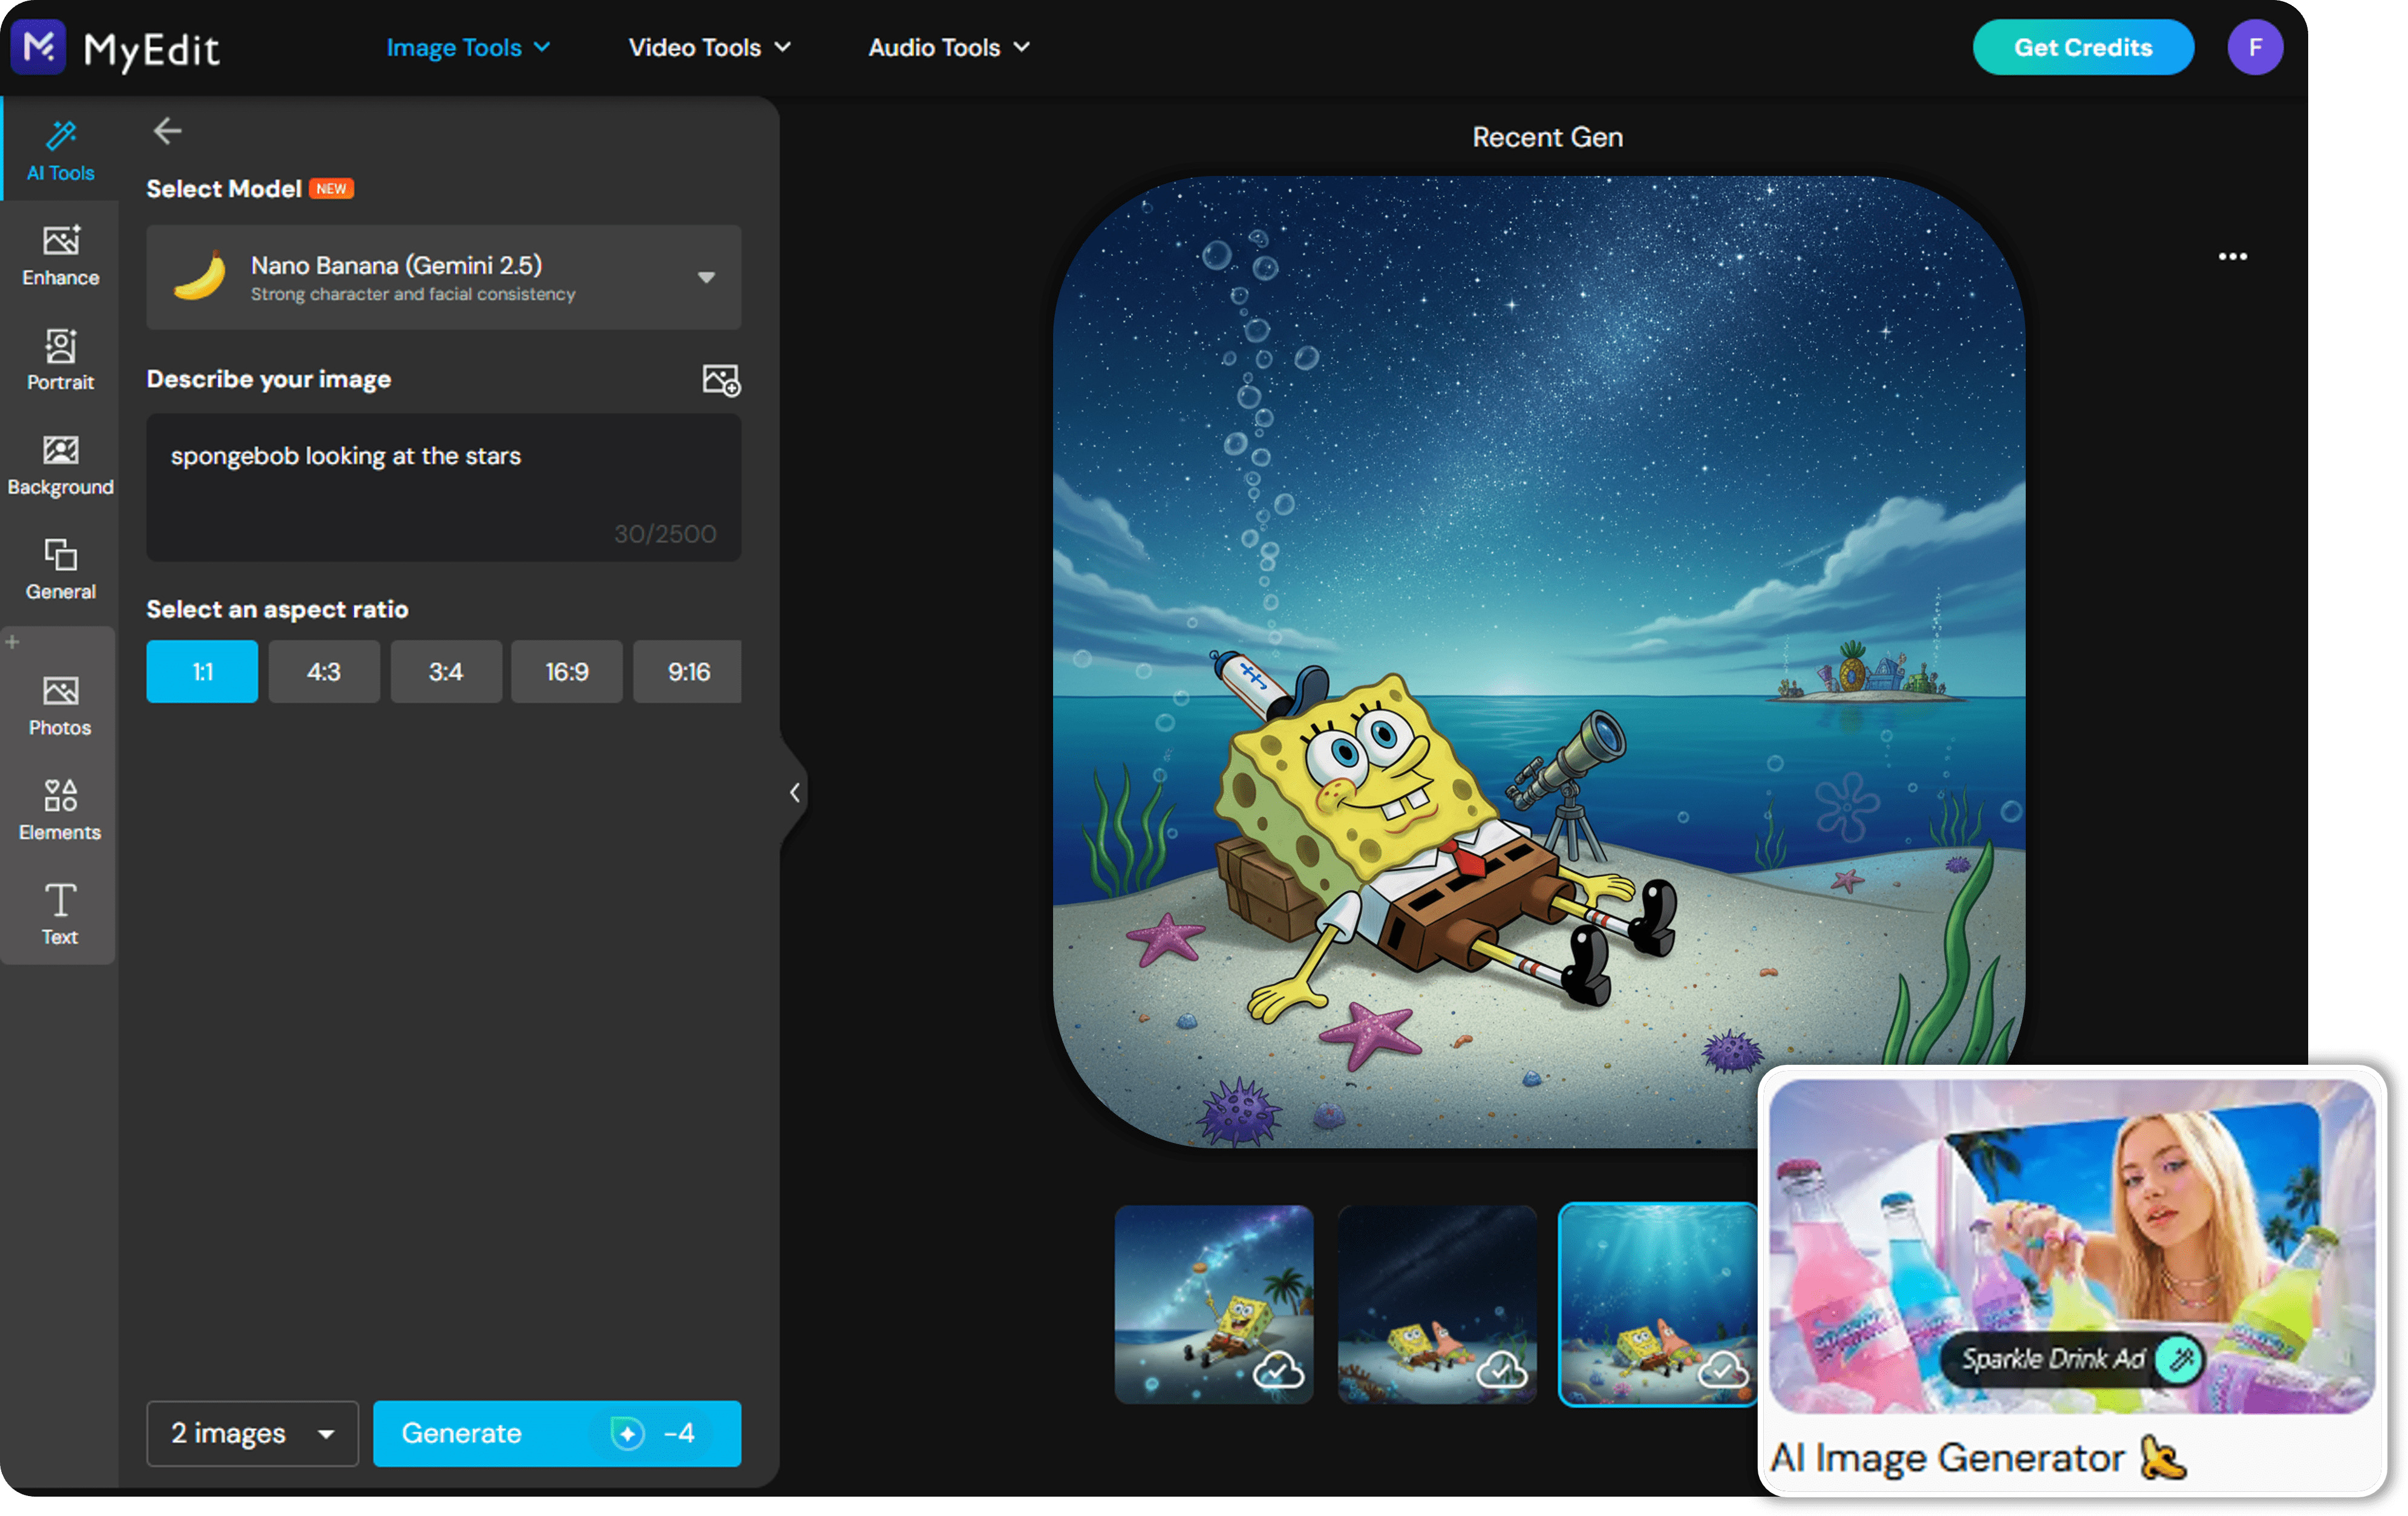
Task: Select the underwater sunbeam thumbnail below Recent Gen
Action: coord(1658,1302)
